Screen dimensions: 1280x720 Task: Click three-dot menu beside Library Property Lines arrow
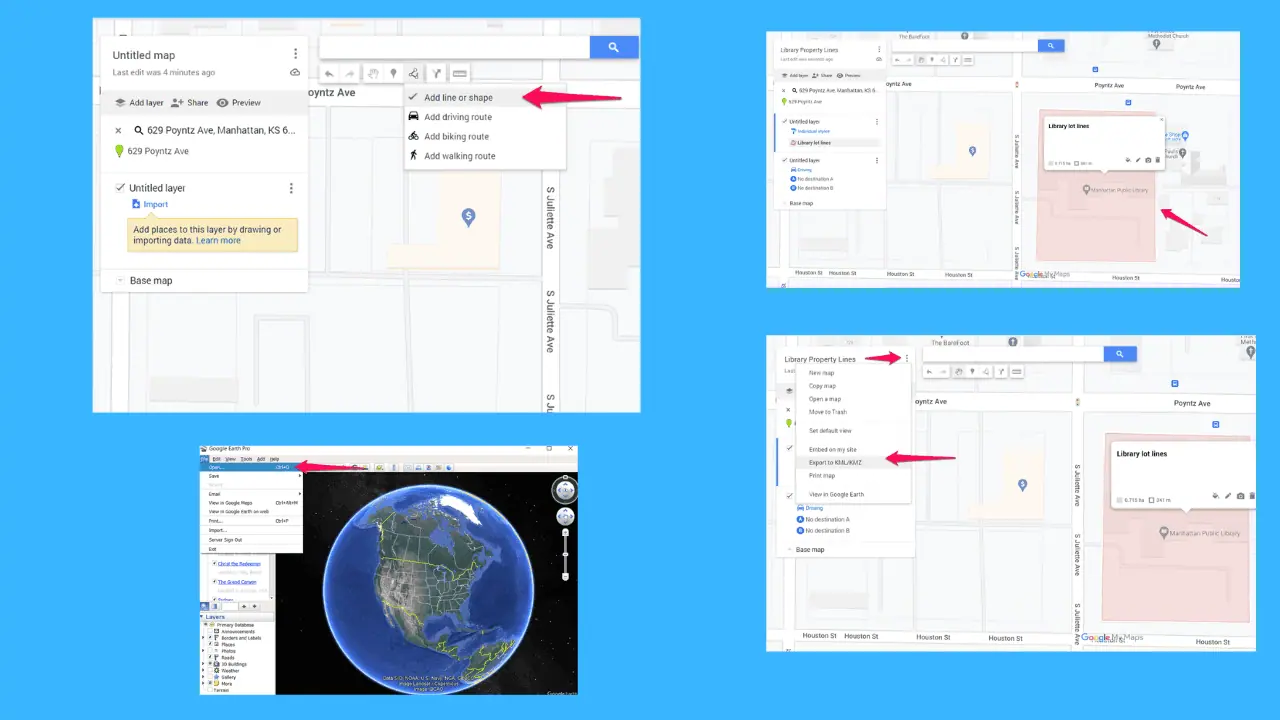click(907, 358)
